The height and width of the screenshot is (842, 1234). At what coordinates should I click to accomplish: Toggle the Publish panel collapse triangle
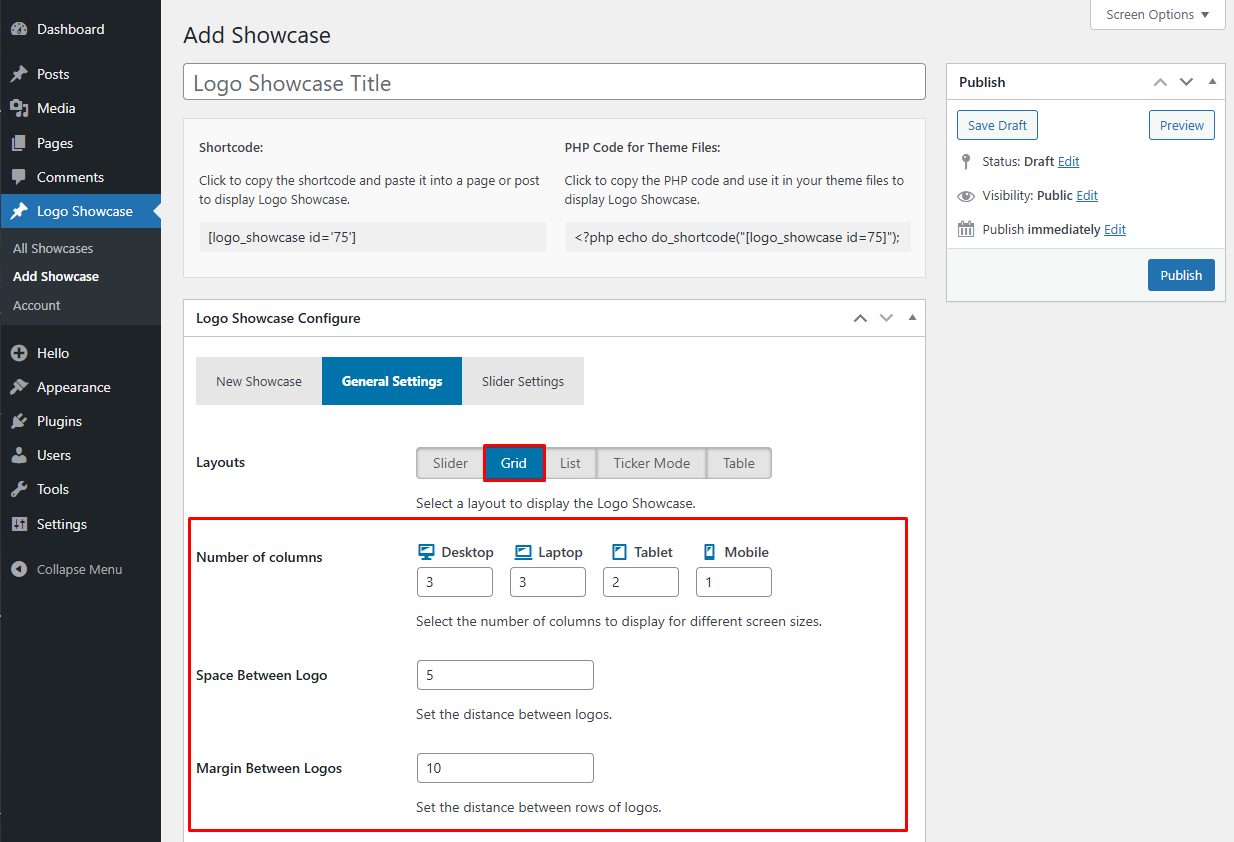point(1212,82)
